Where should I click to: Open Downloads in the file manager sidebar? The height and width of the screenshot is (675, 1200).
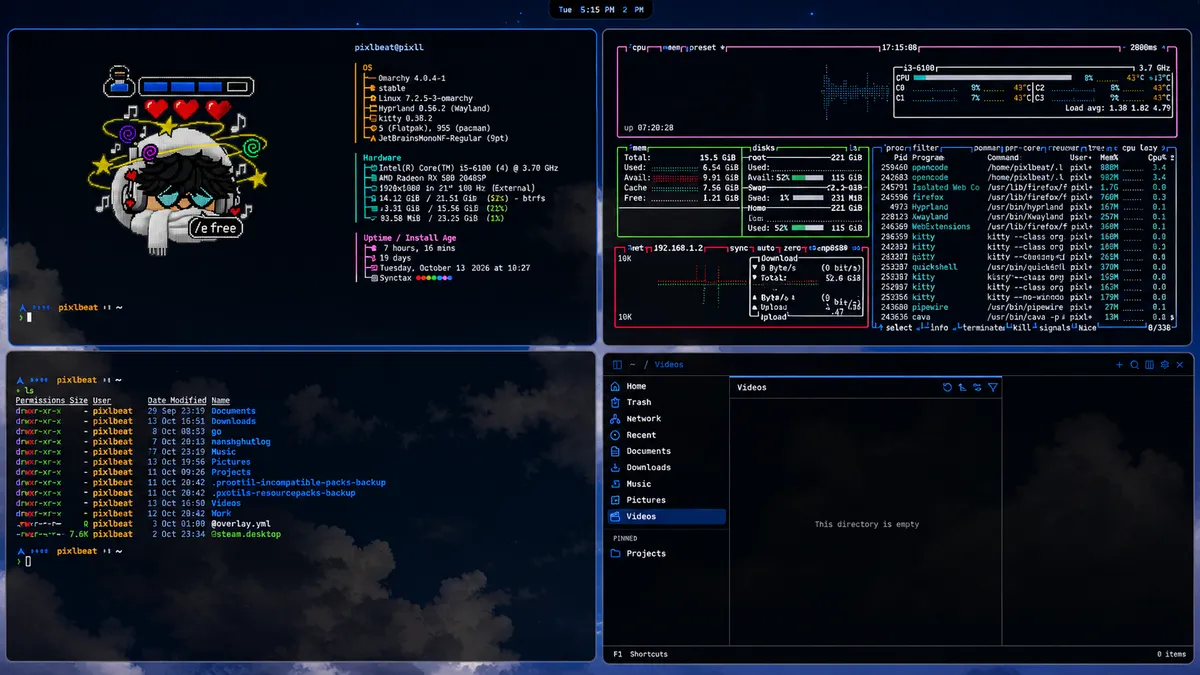[x=667, y=467]
